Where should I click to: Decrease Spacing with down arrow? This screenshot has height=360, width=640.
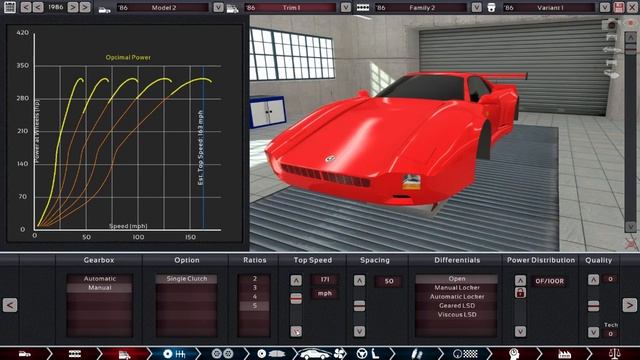pos(359,331)
